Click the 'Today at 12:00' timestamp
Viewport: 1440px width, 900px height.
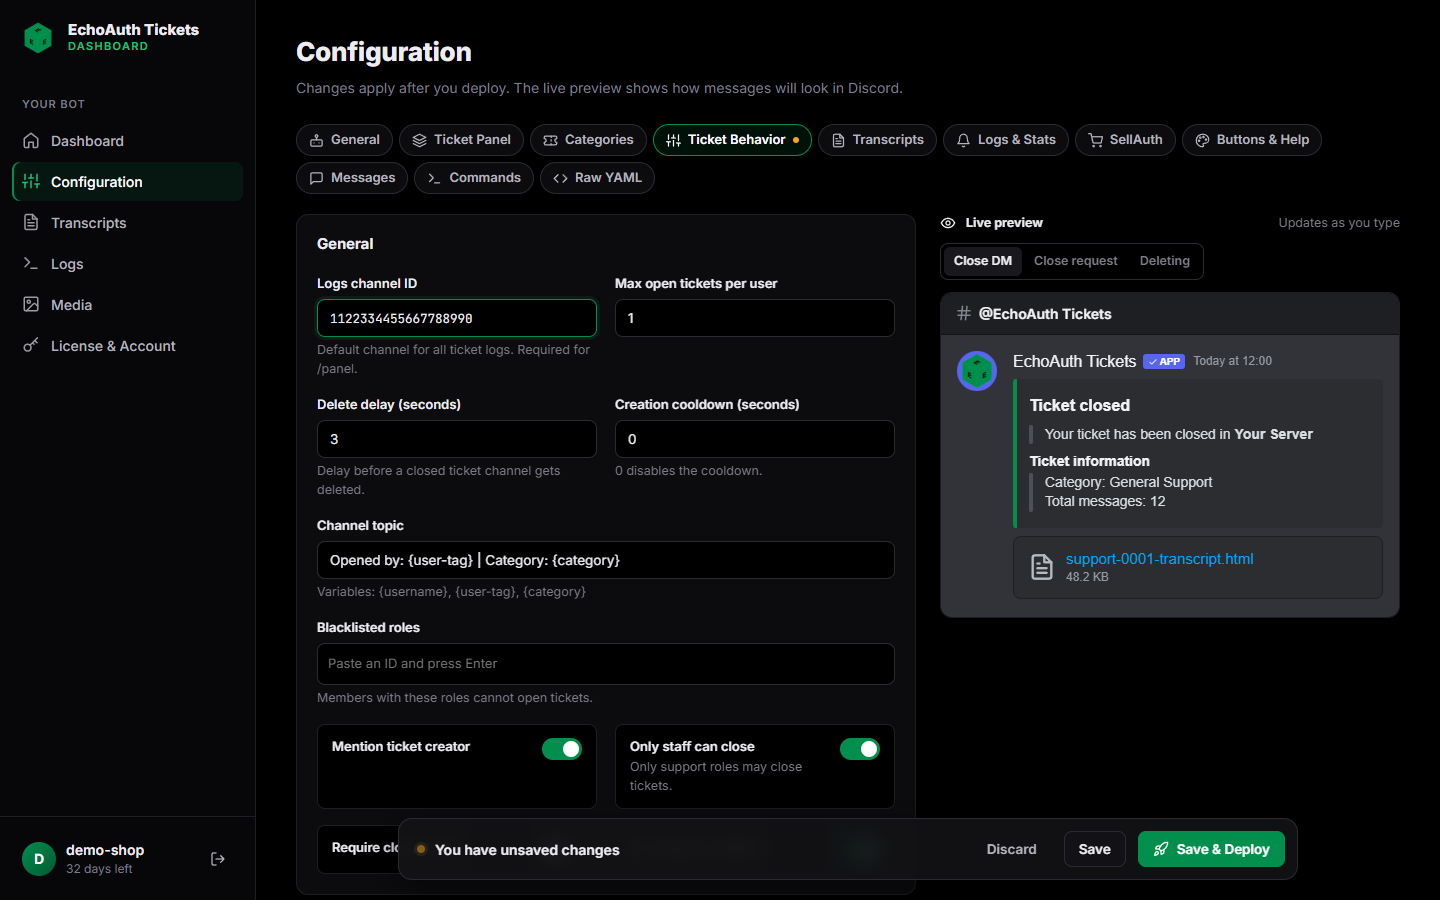coord(1232,361)
